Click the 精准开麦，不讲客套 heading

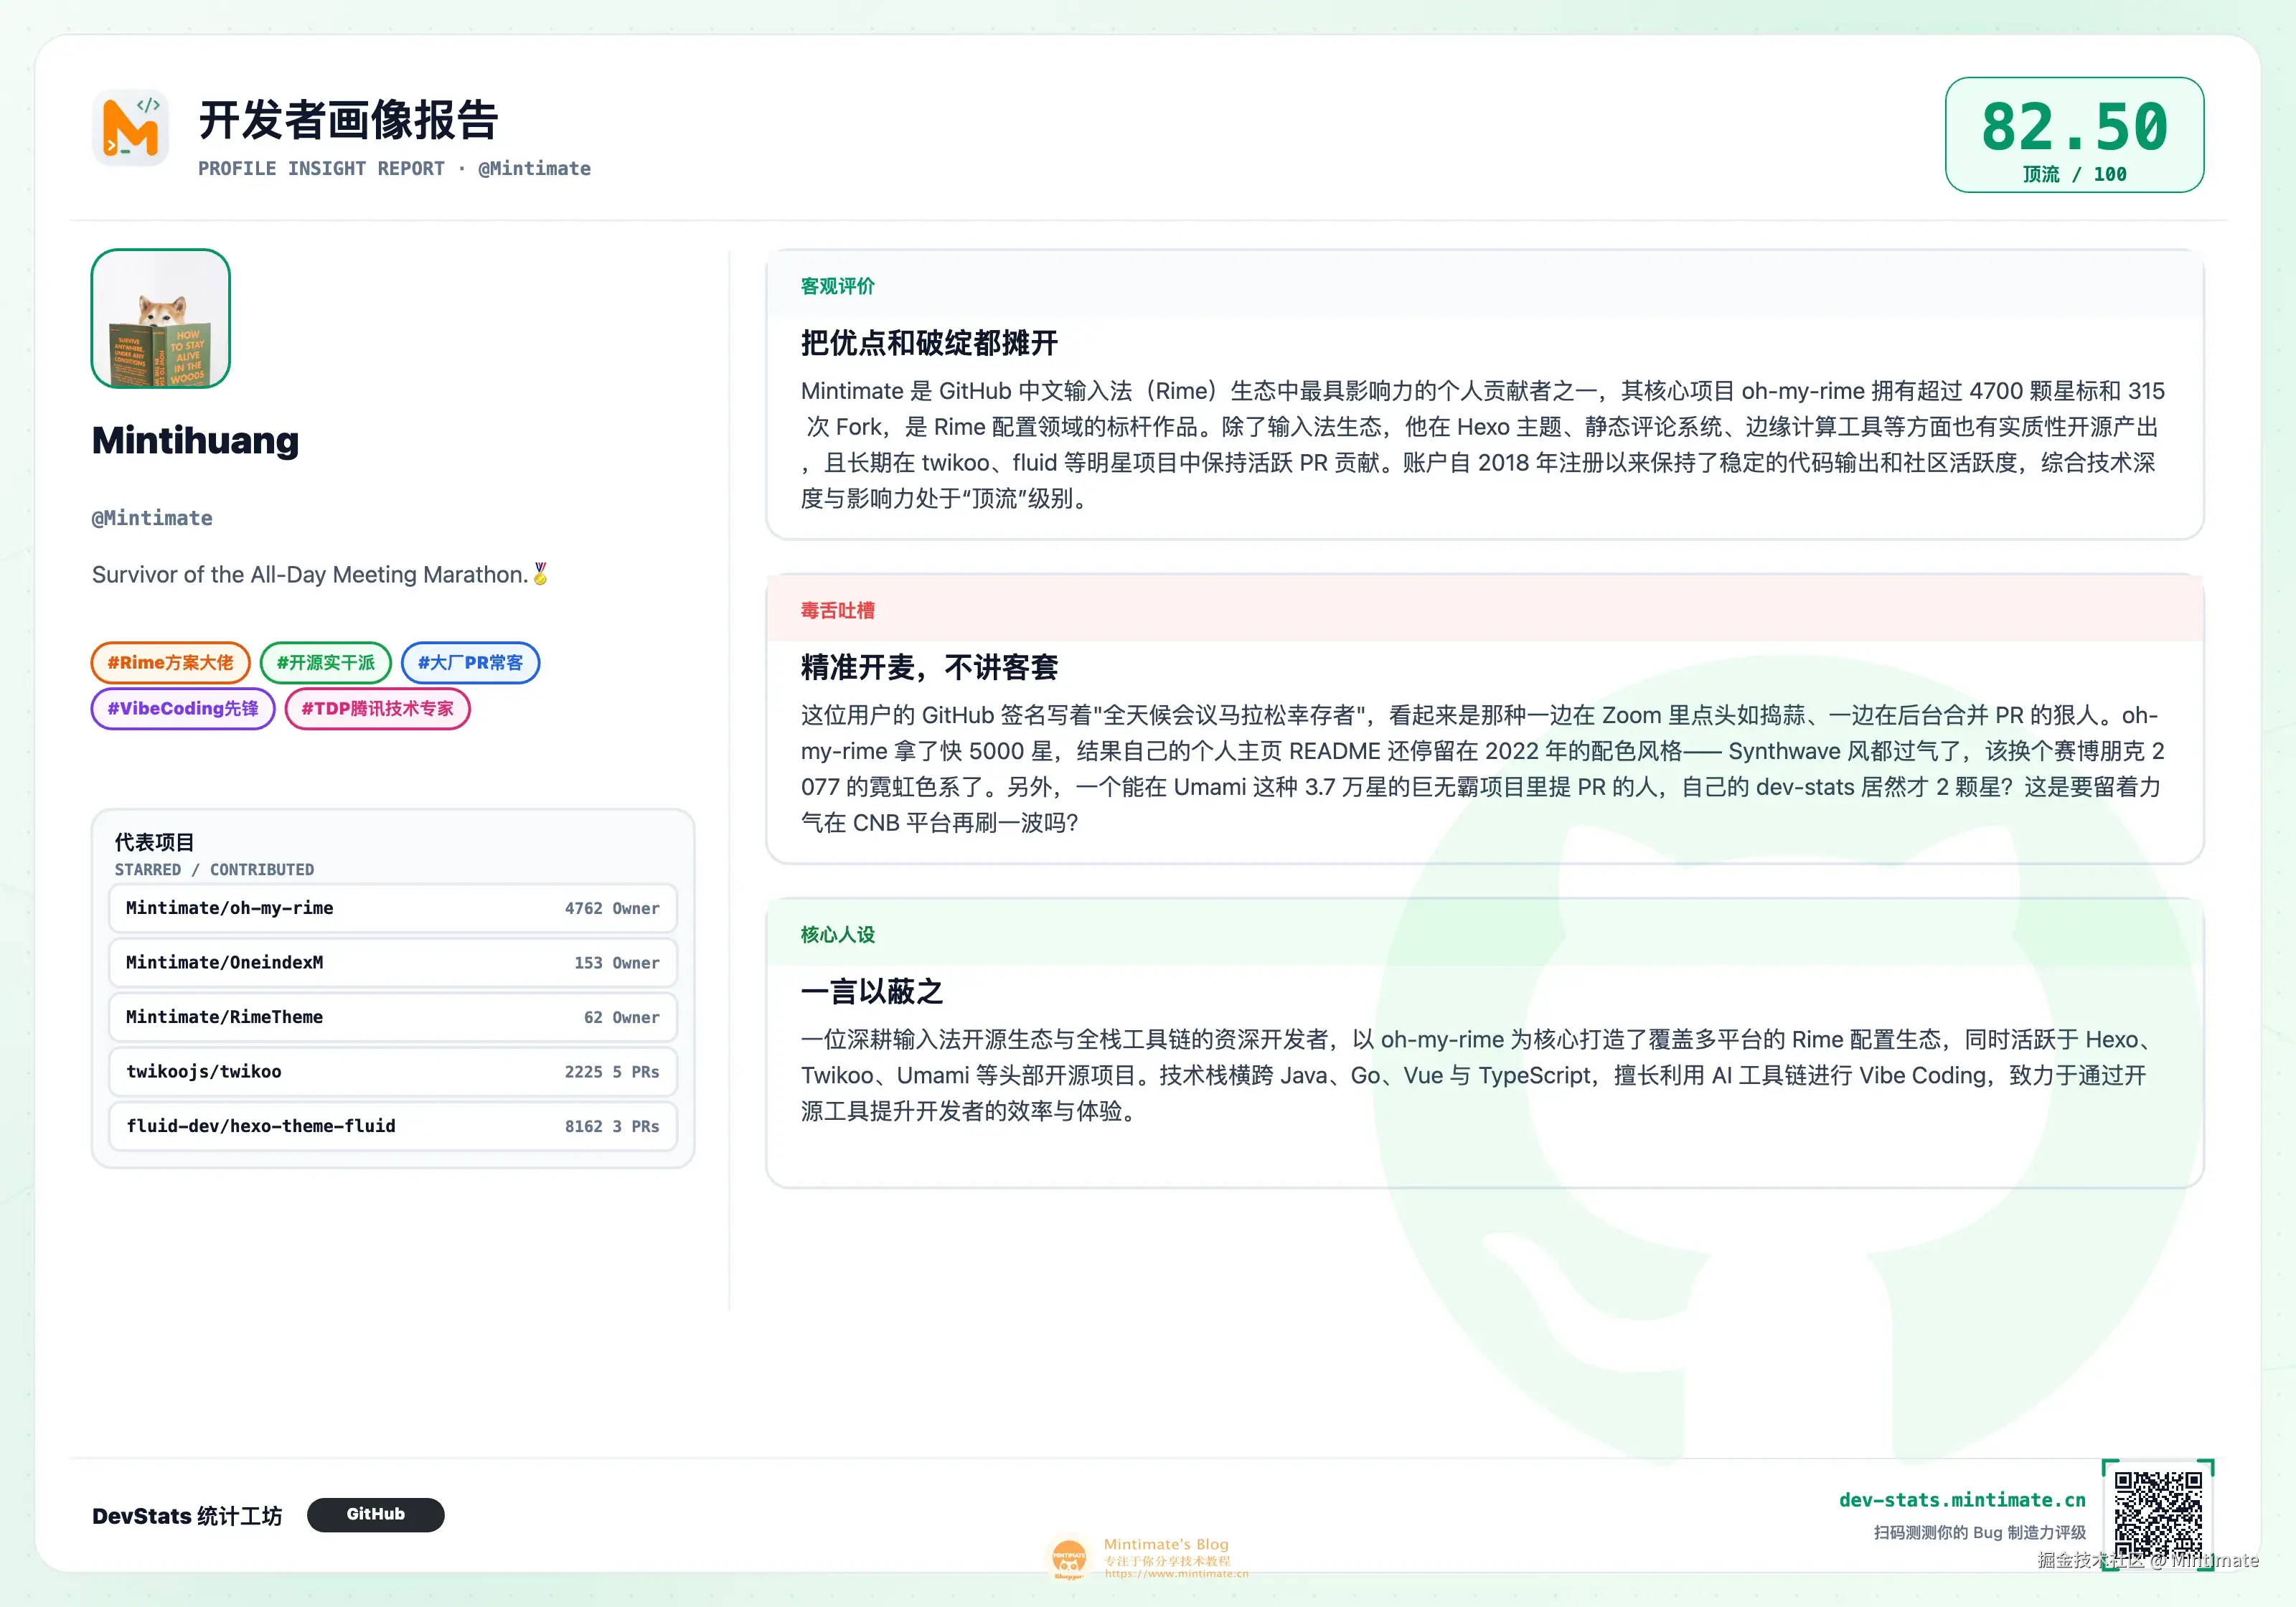coord(929,667)
